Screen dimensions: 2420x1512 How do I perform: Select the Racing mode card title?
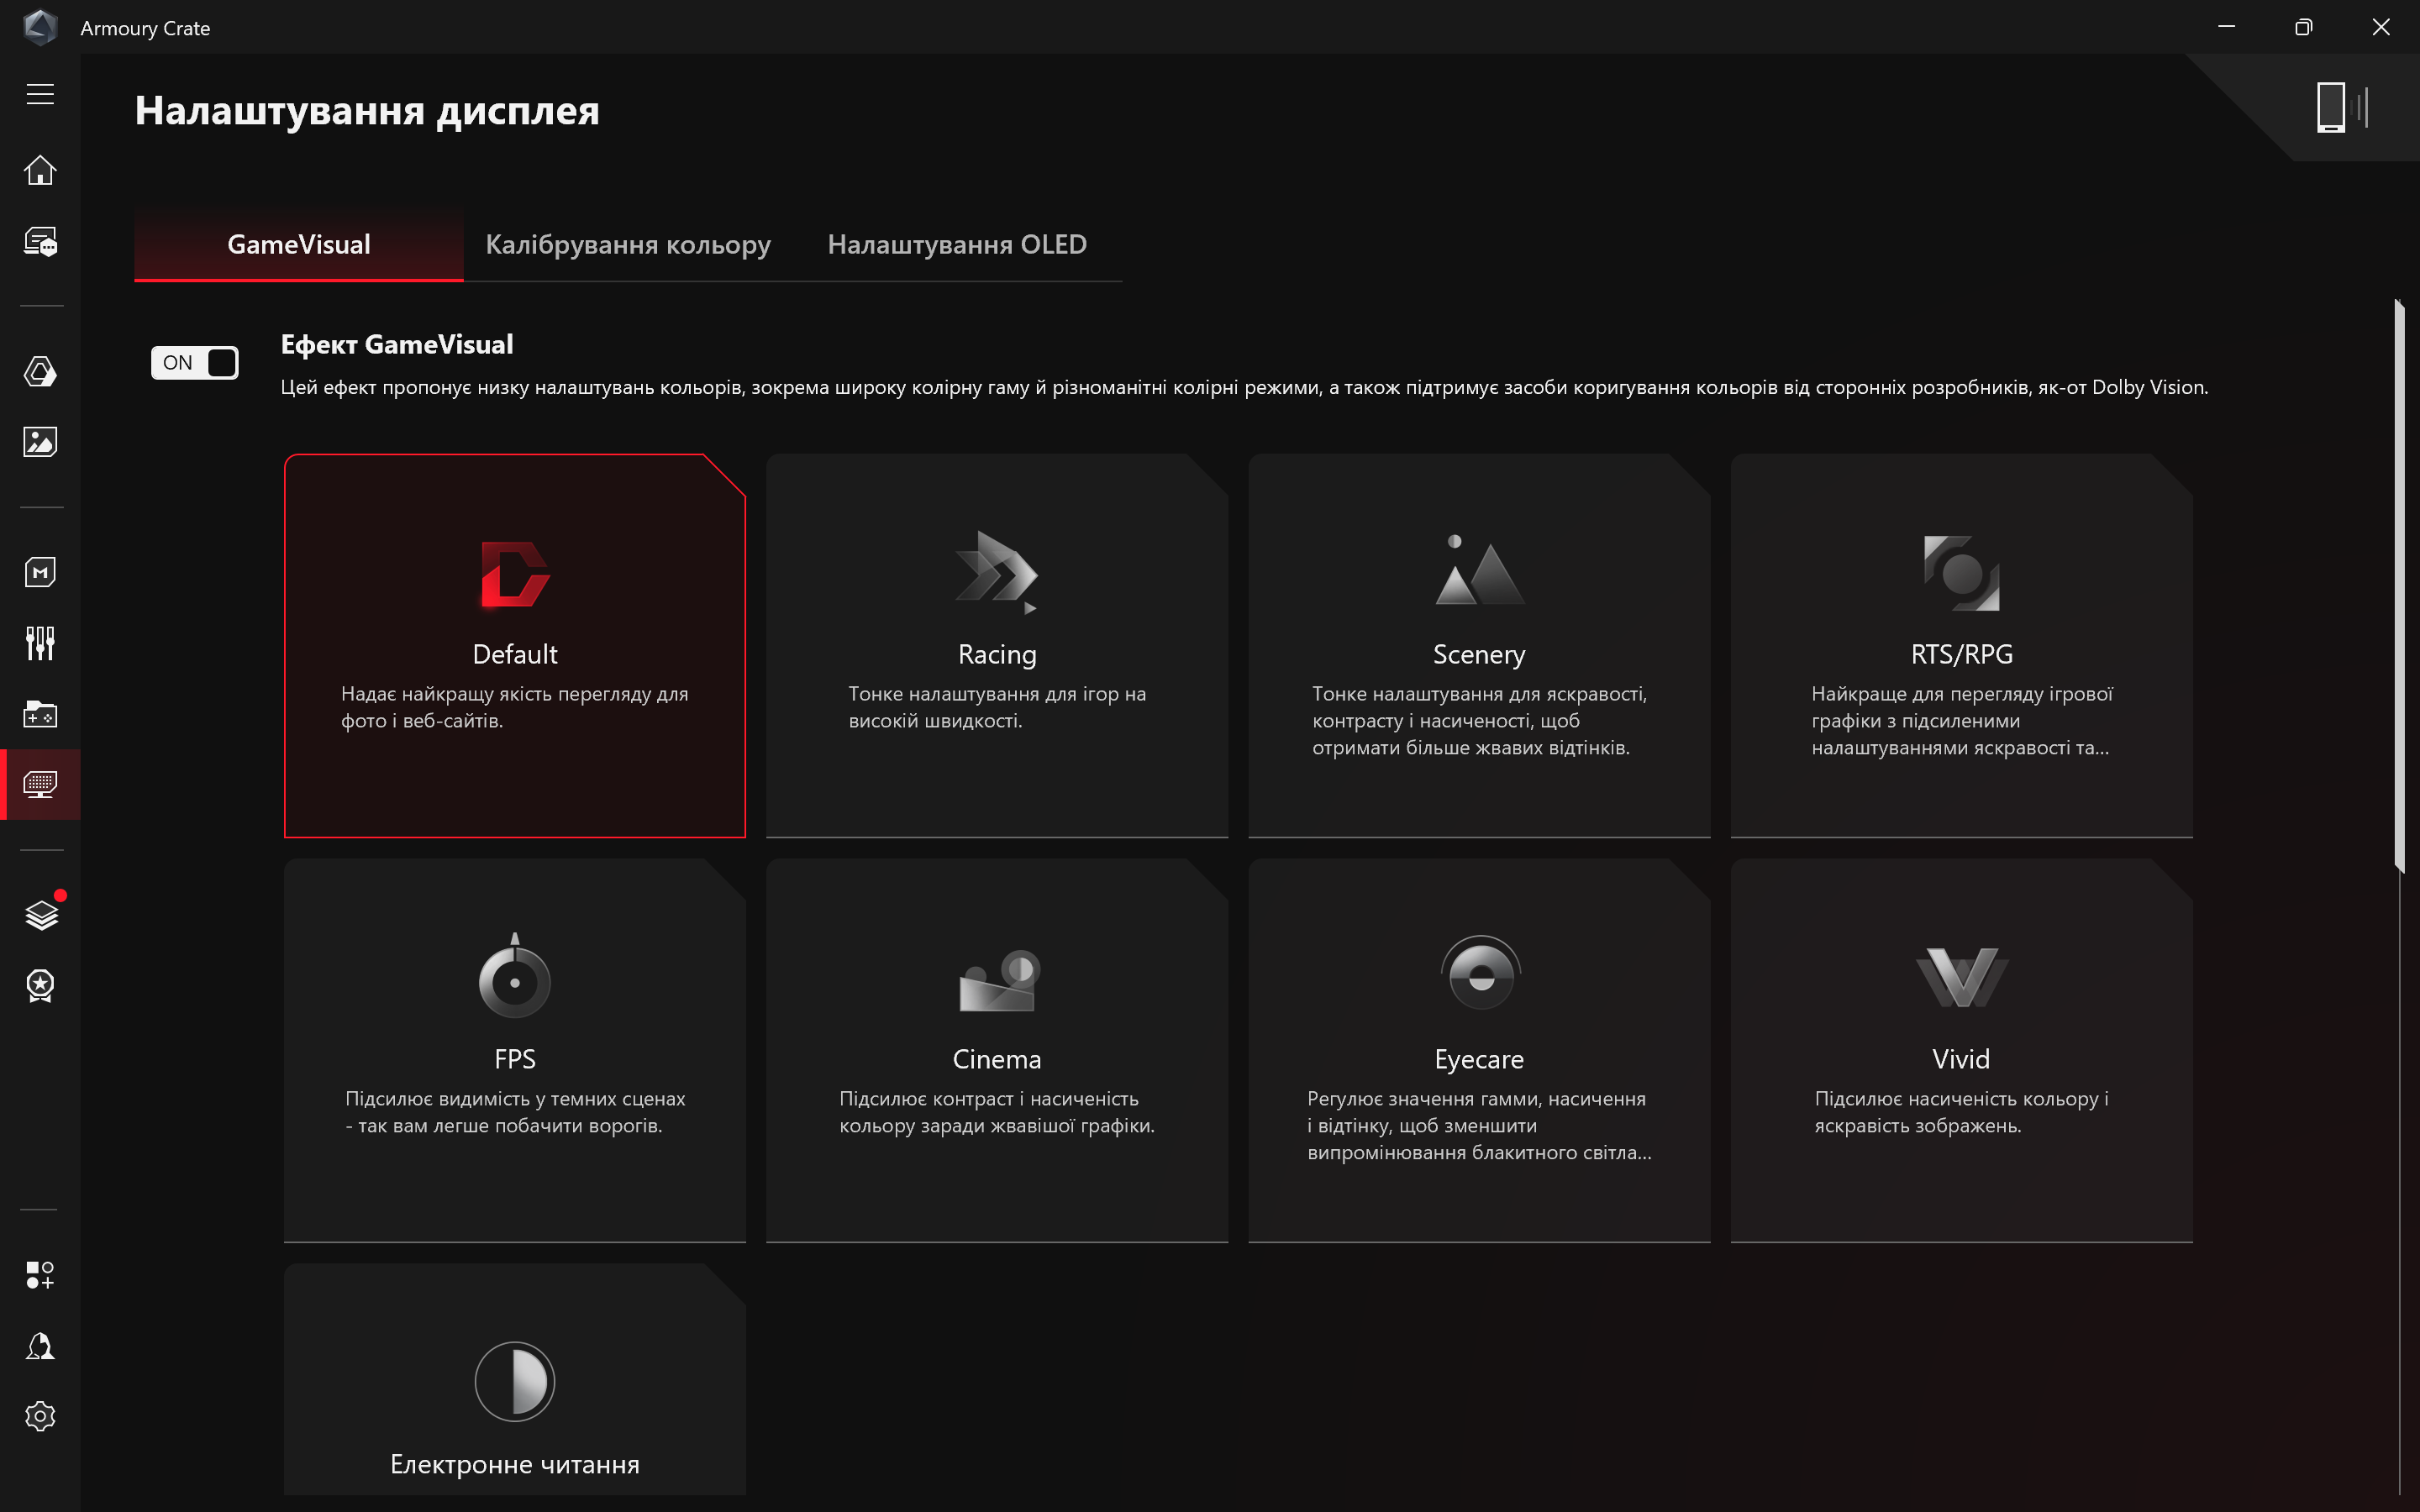(997, 654)
